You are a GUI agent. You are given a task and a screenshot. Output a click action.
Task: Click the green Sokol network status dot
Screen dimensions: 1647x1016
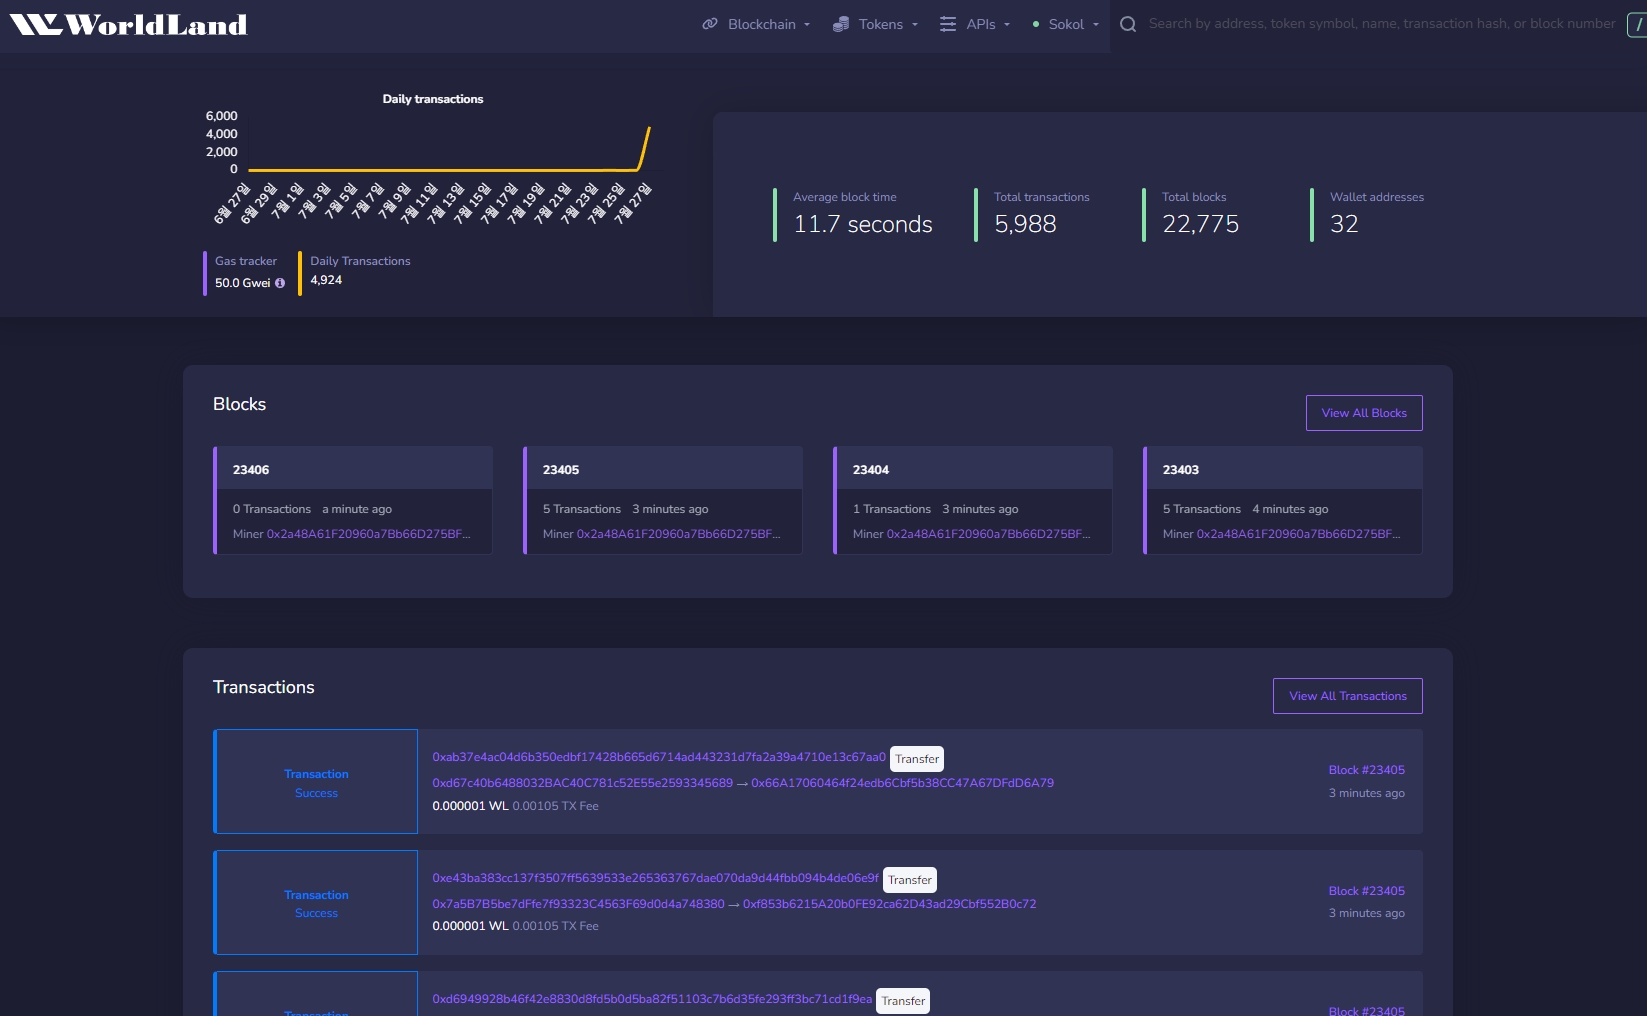tap(1036, 24)
